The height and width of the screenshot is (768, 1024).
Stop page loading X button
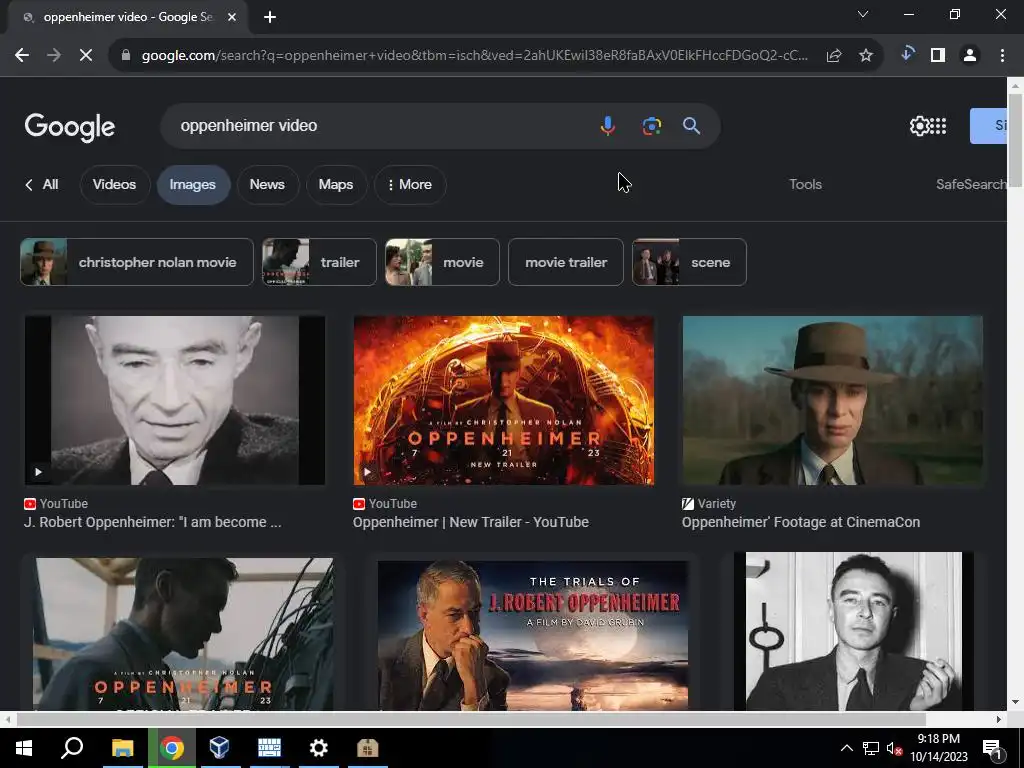tap(86, 56)
